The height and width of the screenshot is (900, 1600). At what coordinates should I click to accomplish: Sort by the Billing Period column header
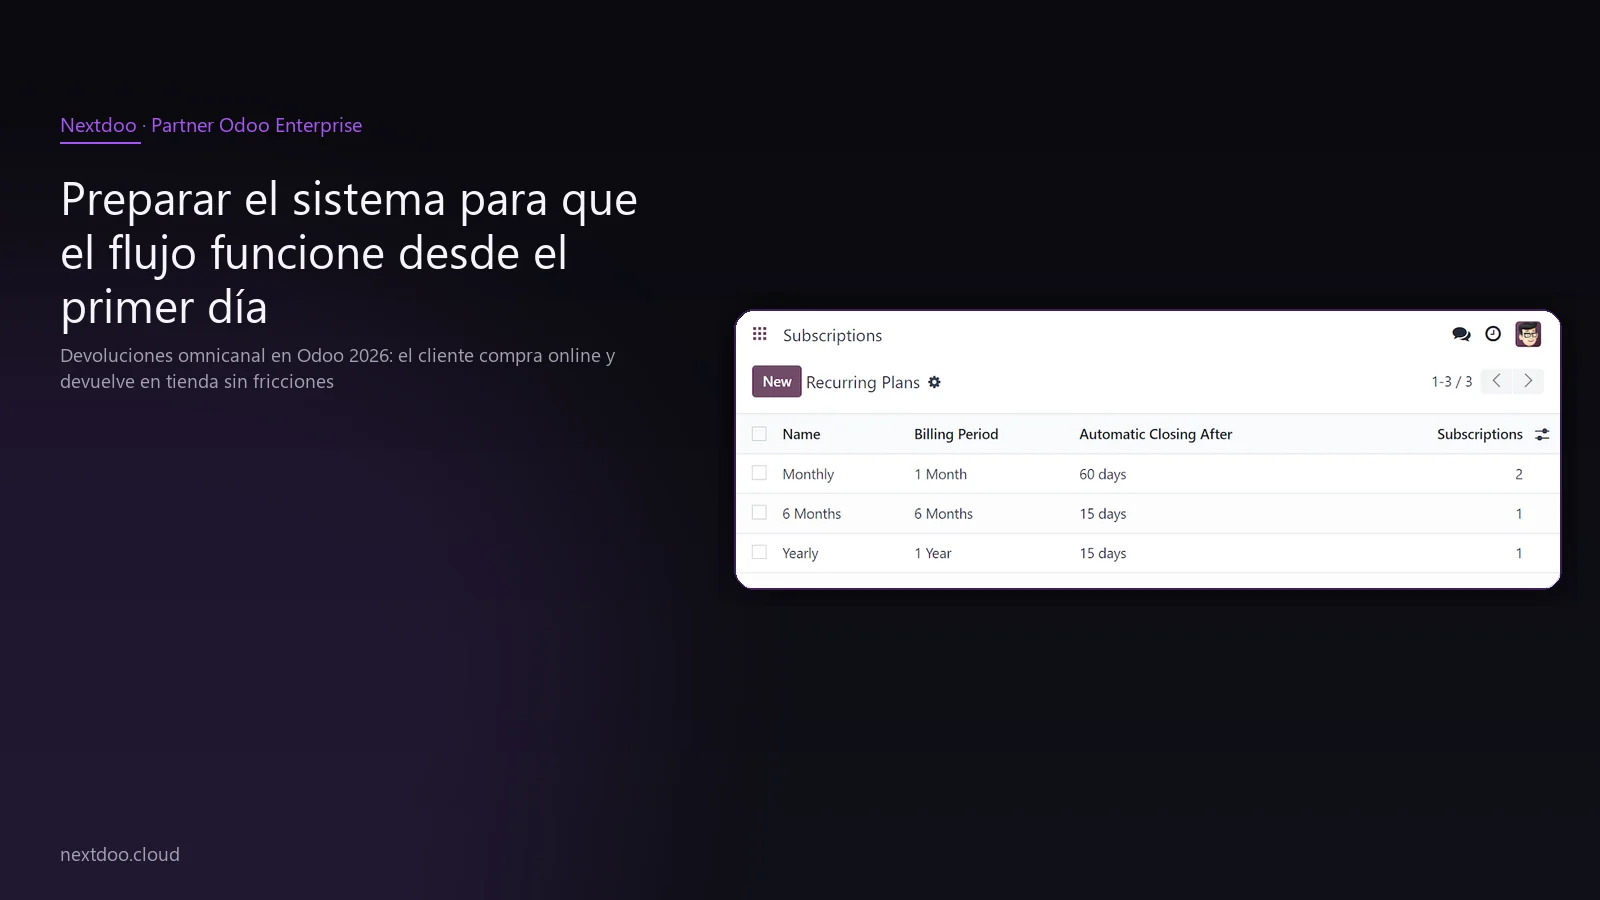(956, 434)
